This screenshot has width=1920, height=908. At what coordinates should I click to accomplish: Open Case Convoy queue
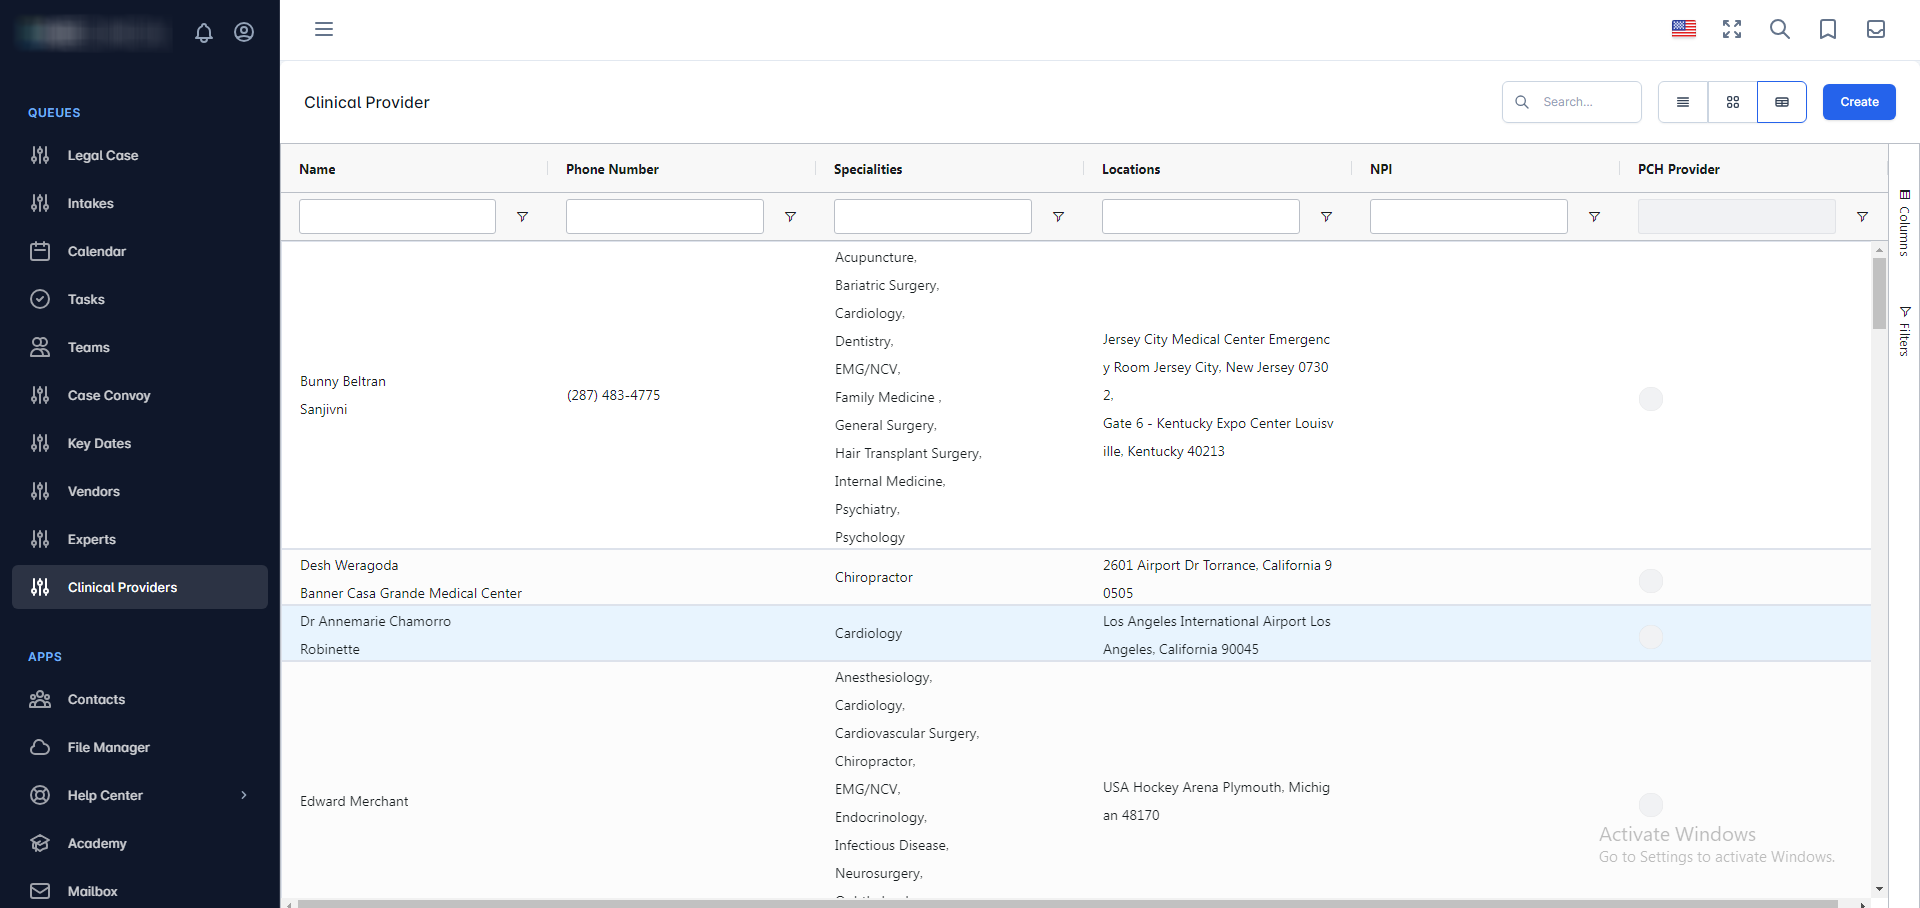(x=140, y=395)
